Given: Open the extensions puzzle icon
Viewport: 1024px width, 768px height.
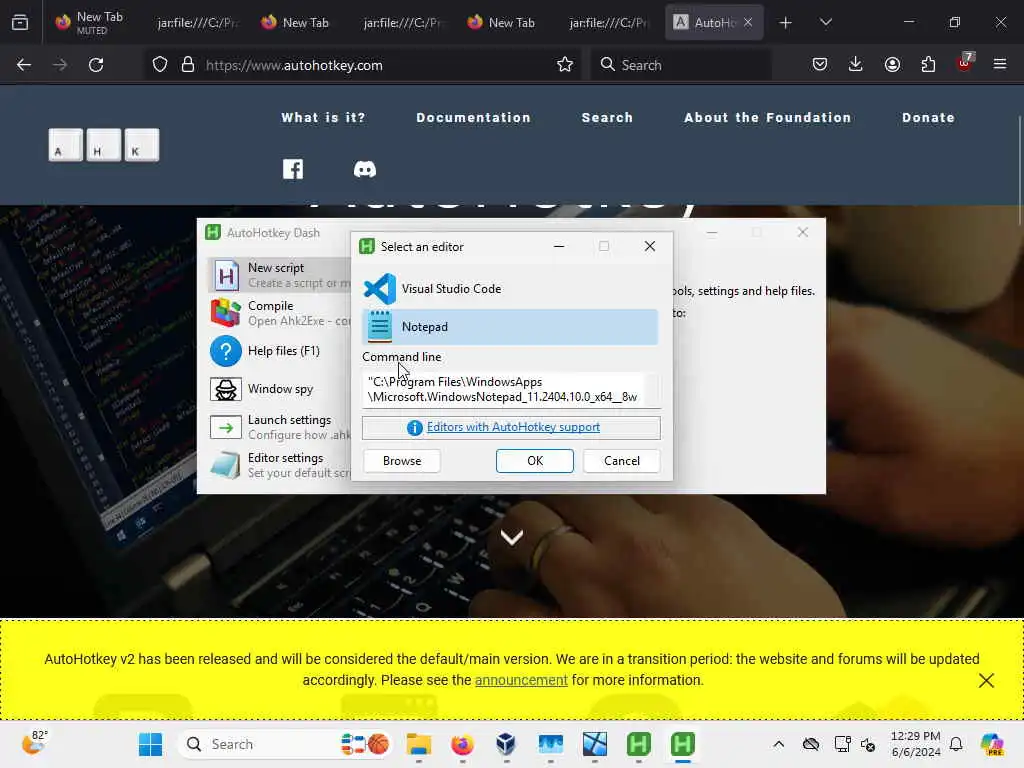Looking at the screenshot, I should click(928, 64).
